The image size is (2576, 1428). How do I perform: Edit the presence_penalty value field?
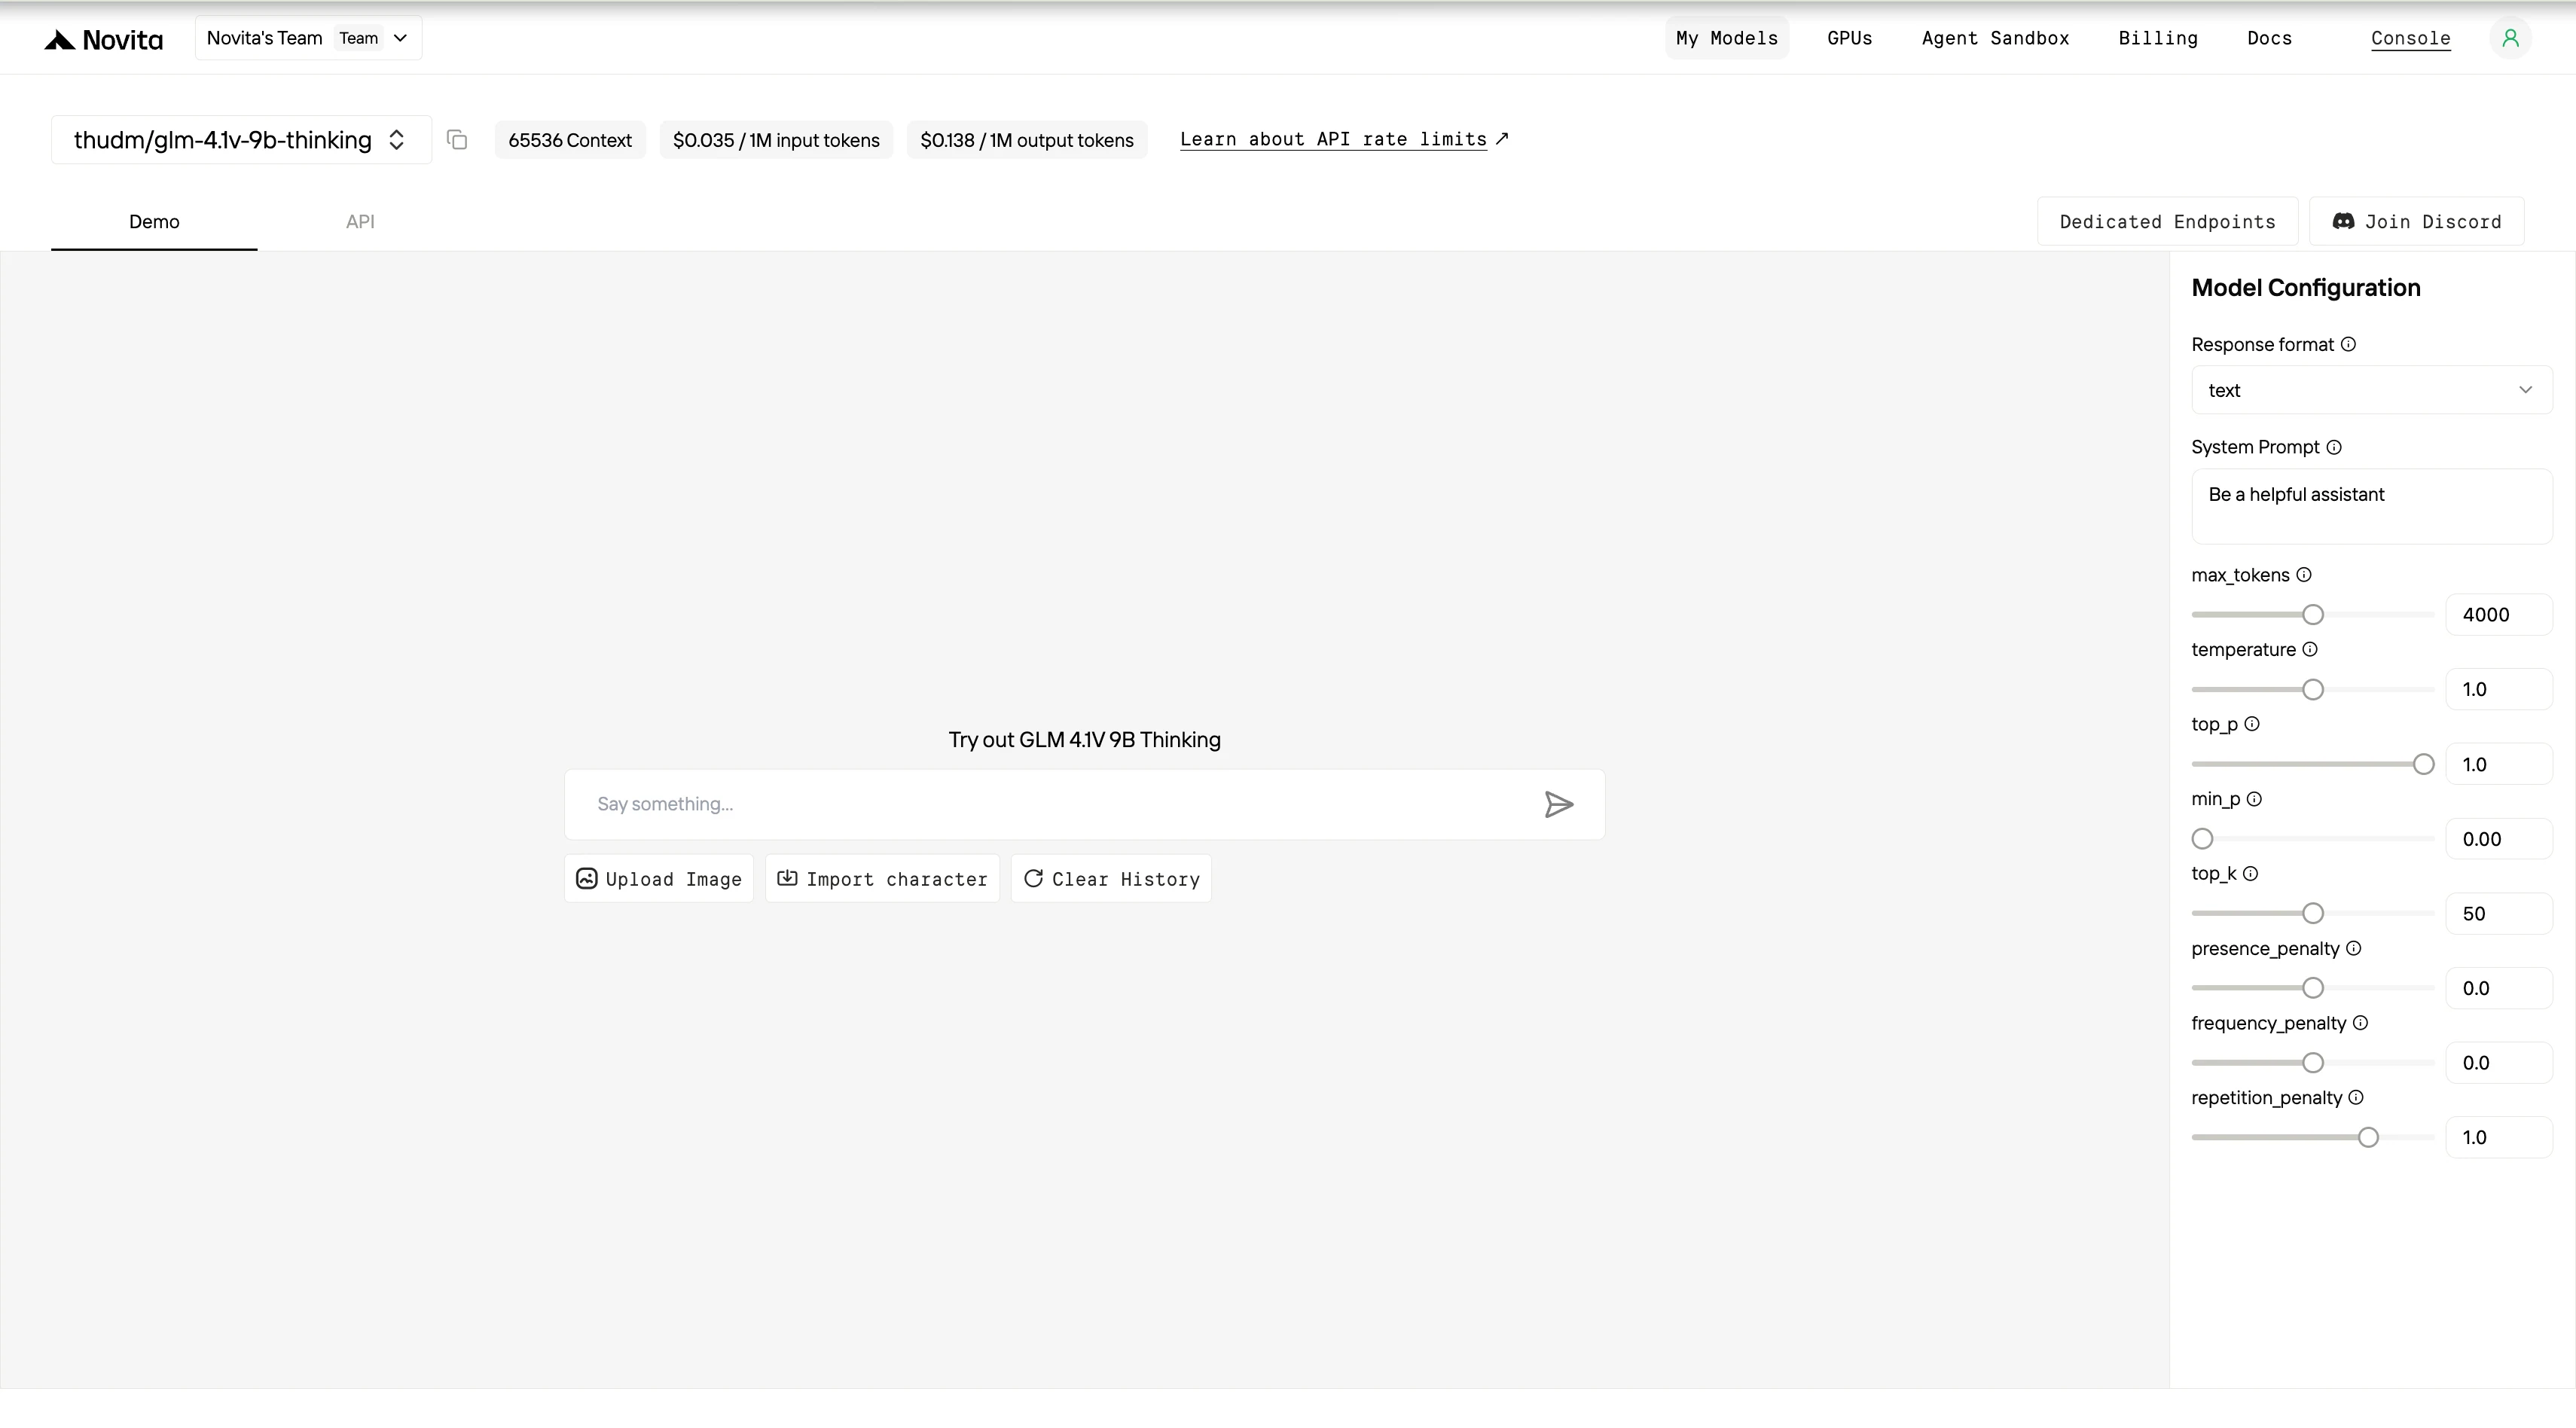(x=2498, y=989)
